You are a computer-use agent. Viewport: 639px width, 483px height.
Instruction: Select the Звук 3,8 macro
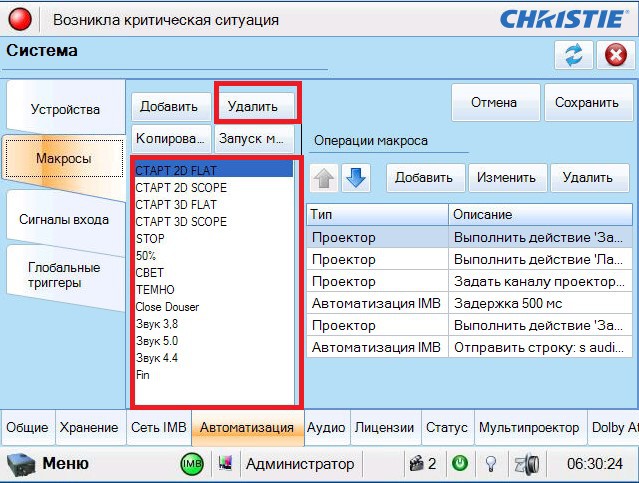click(x=214, y=324)
